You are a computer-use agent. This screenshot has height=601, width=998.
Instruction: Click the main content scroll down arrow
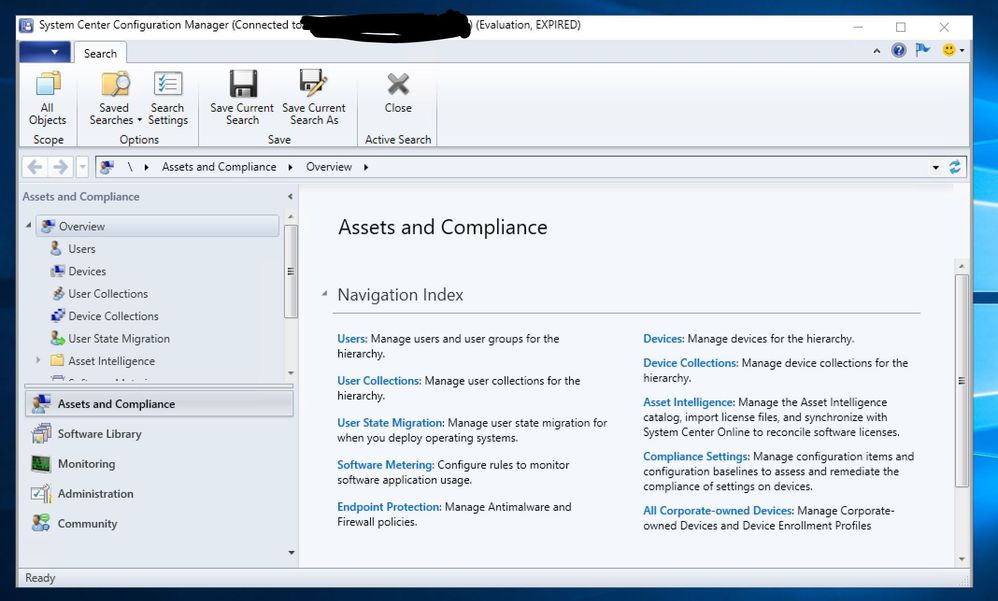pos(962,559)
